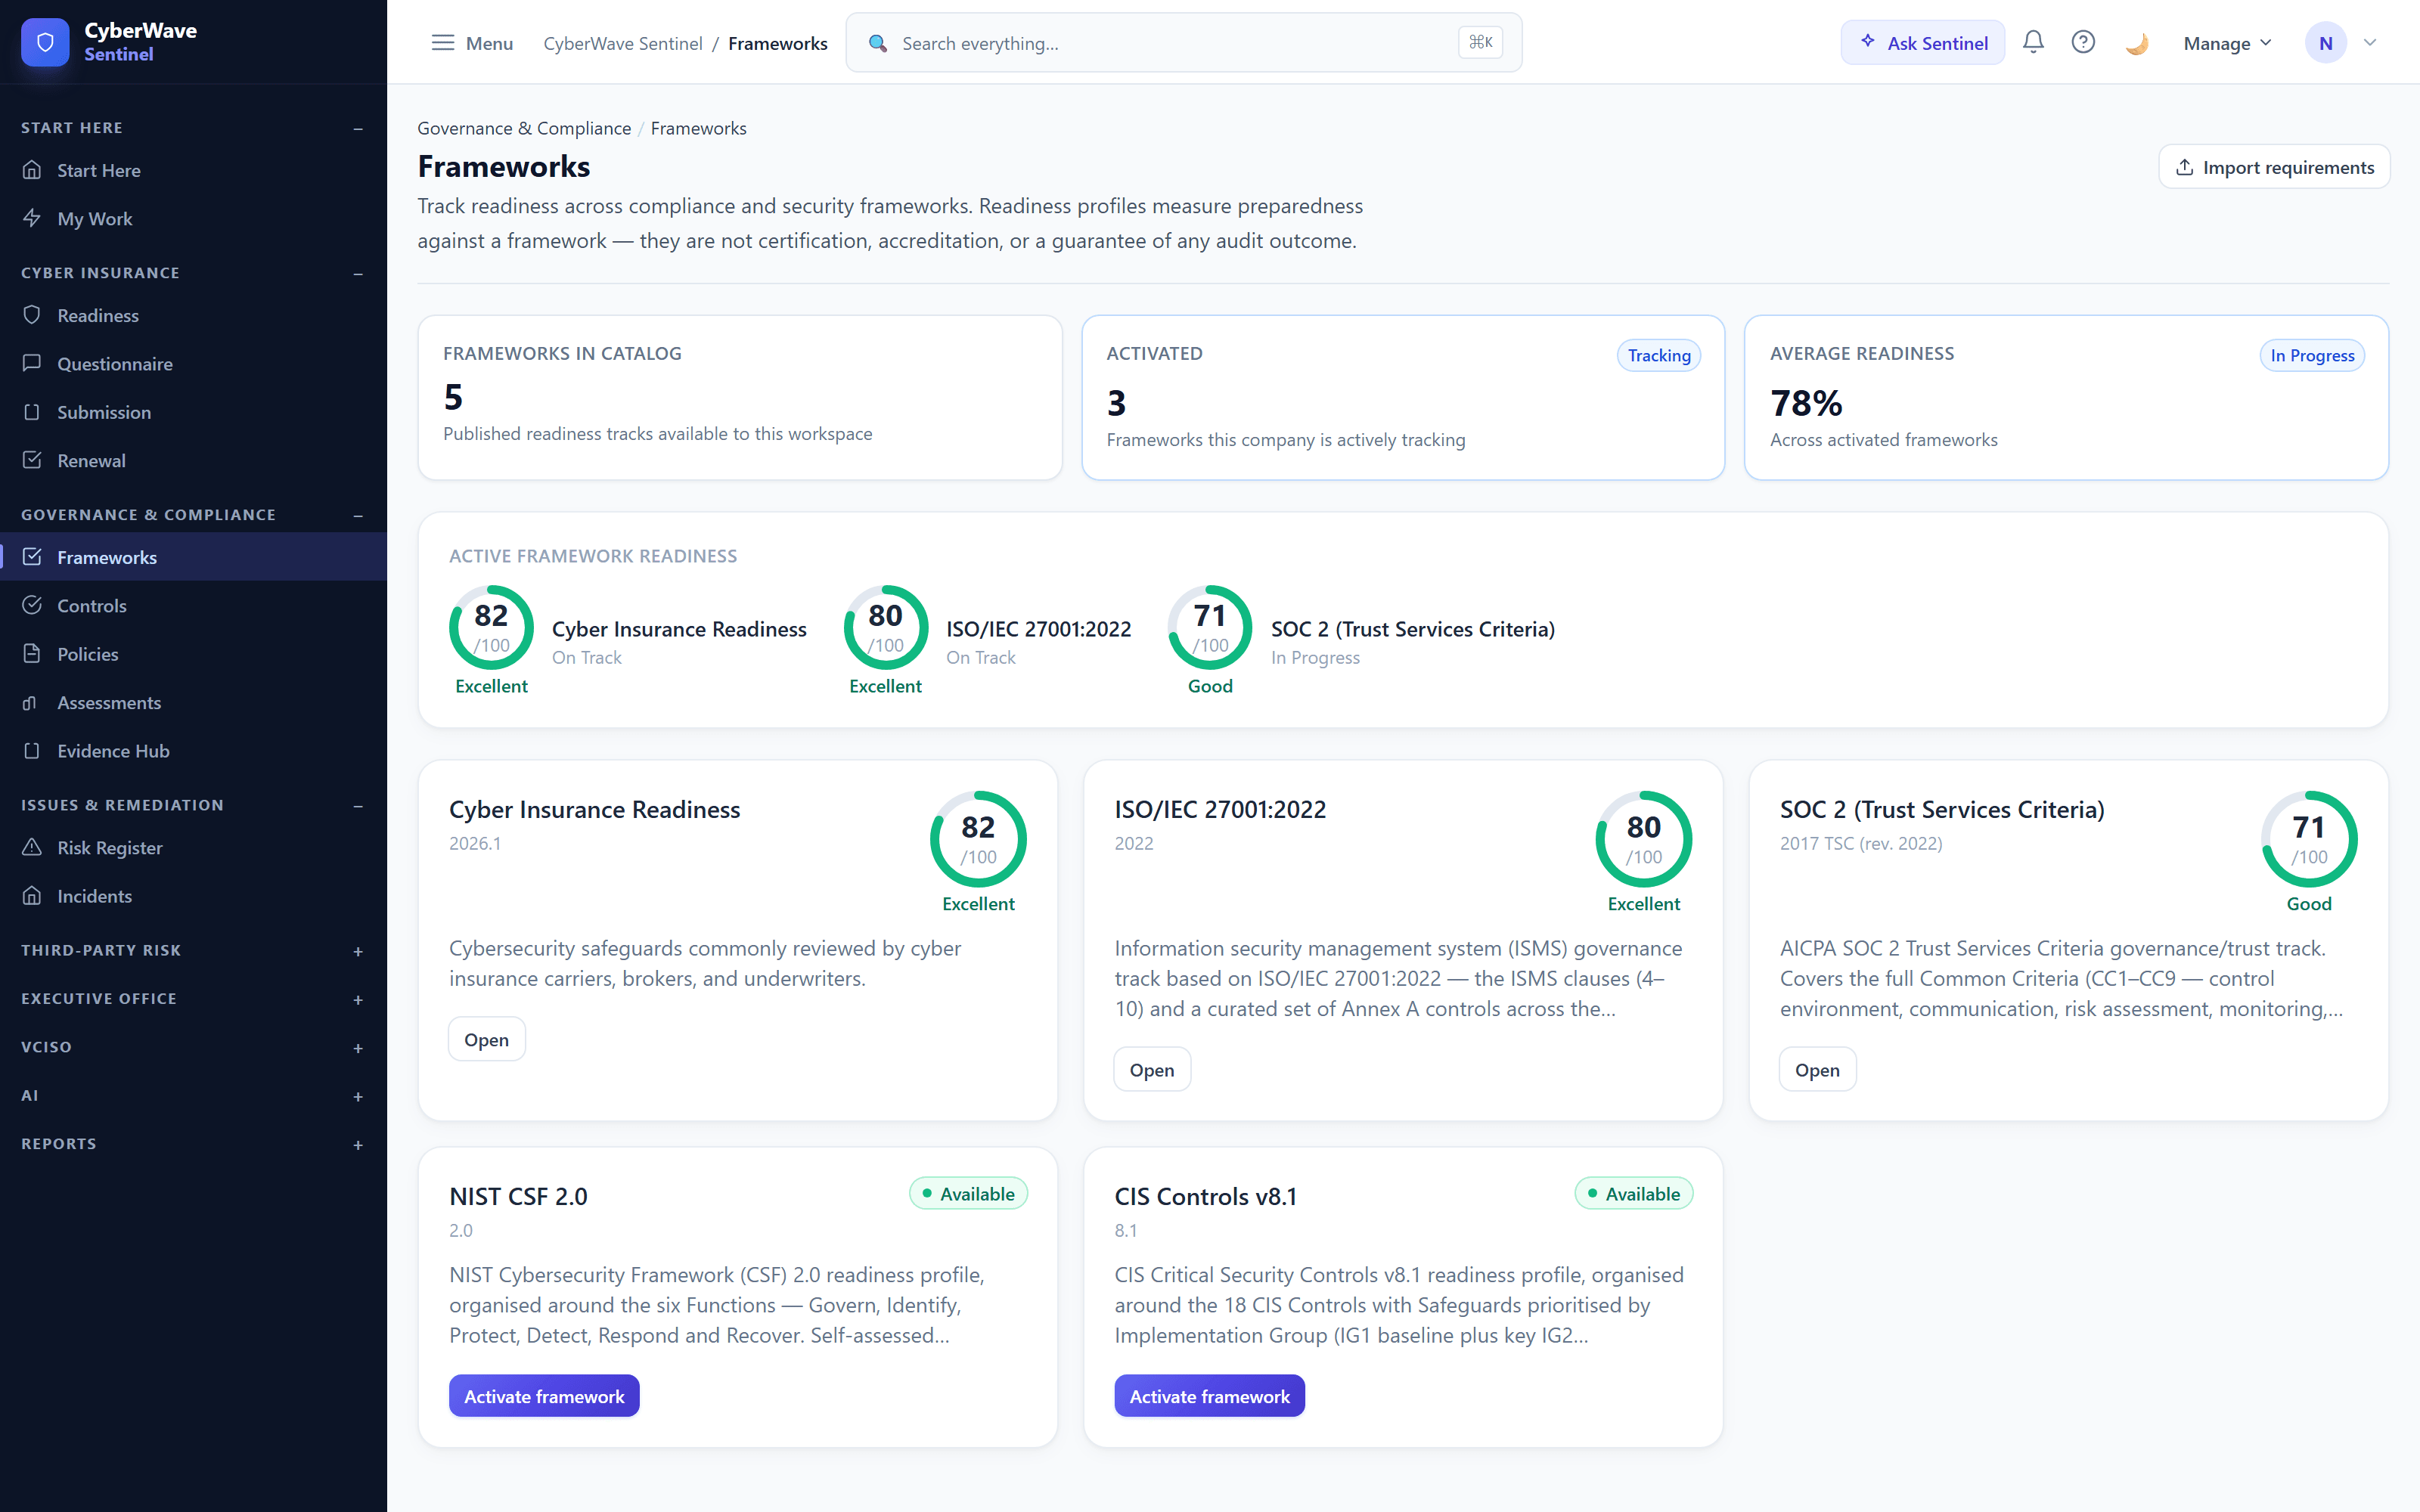This screenshot has width=2420, height=1512.
Task: Open the Cyber Insurance Readiness card
Action: pos(486,1039)
